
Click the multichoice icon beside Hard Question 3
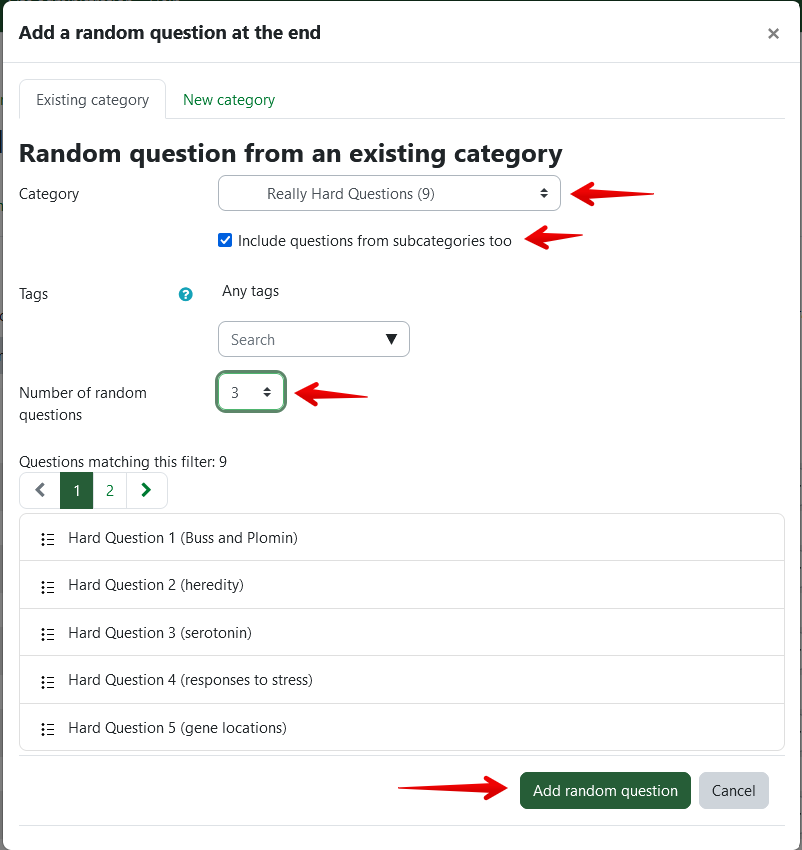point(47,634)
